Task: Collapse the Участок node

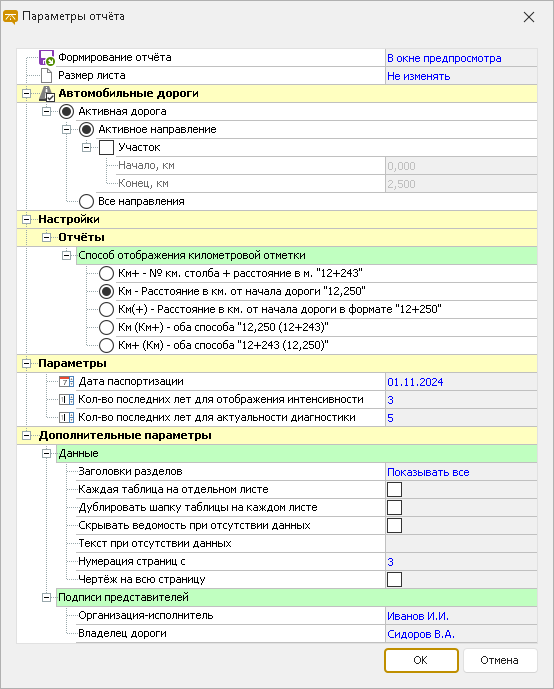Action: 87,148
